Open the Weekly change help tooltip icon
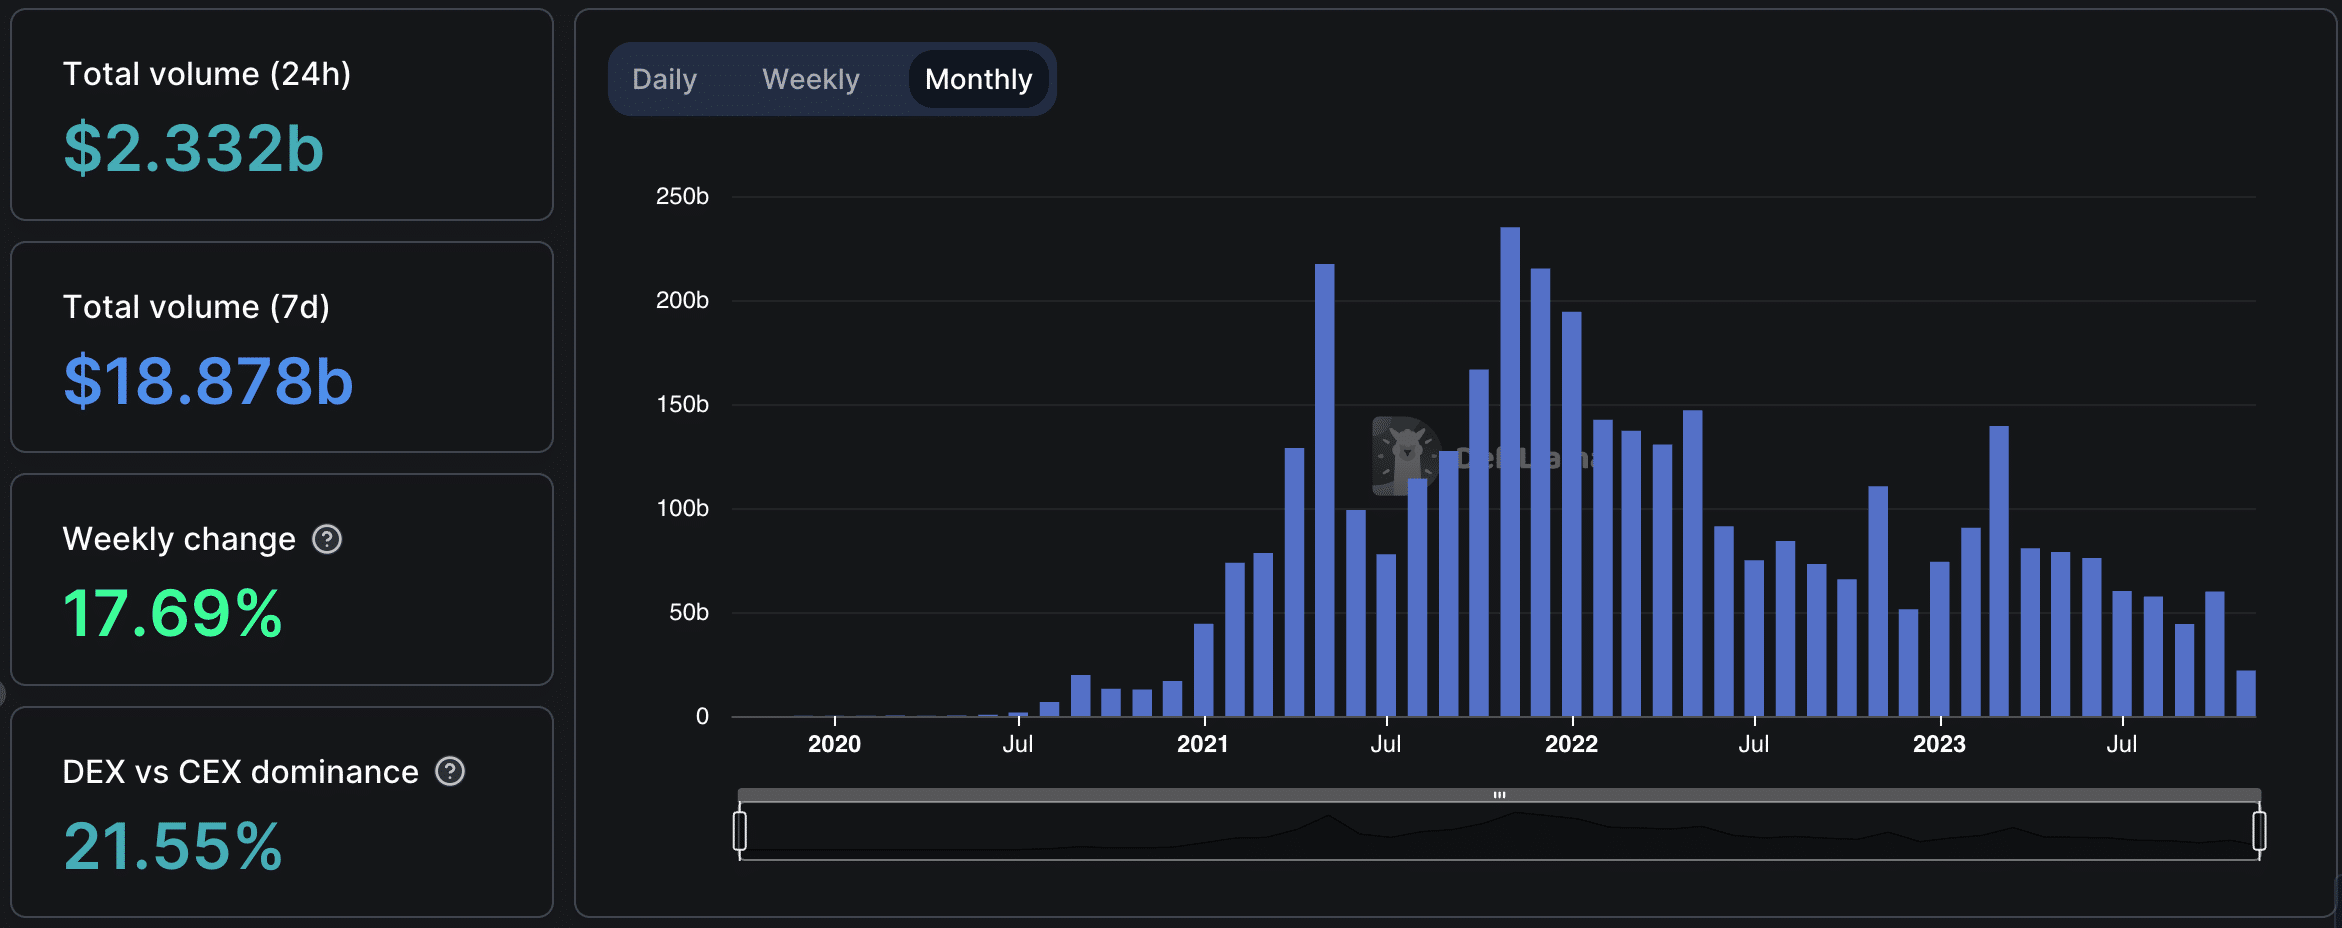 pyautogui.click(x=327, y=539)
